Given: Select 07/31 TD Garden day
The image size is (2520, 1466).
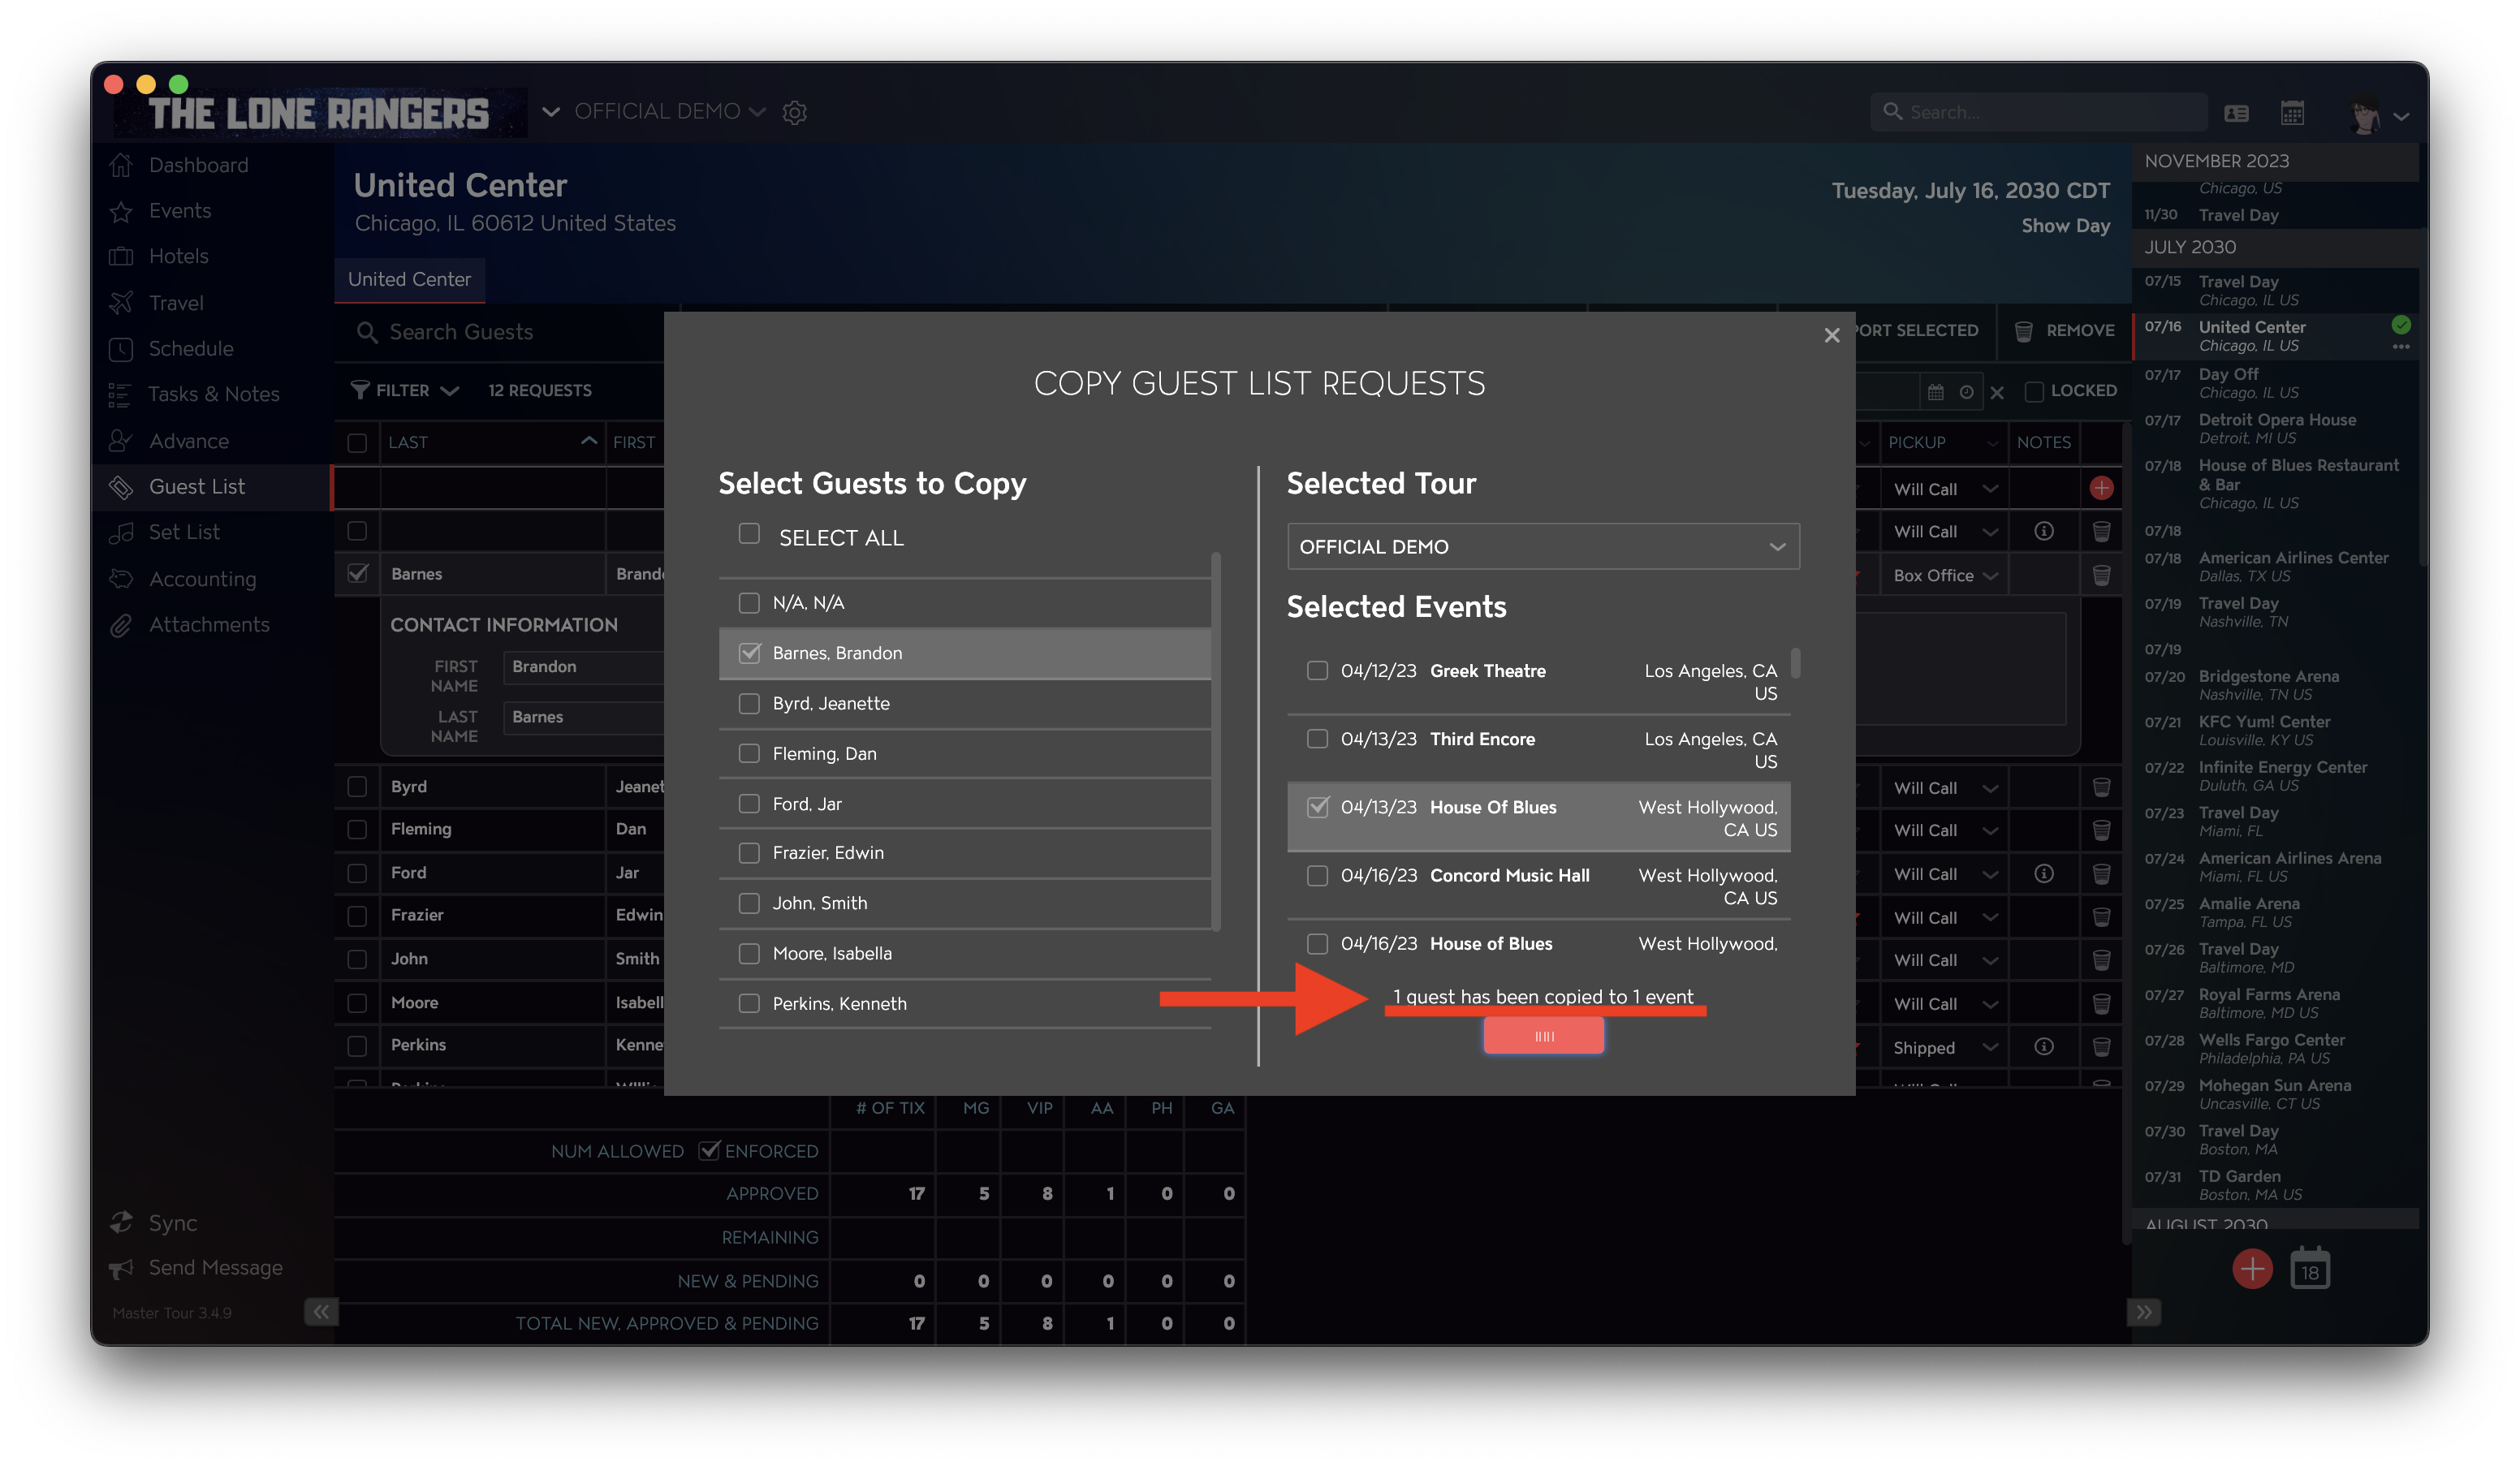Looking at the screenshot, I should [x=2274, y=1185].
